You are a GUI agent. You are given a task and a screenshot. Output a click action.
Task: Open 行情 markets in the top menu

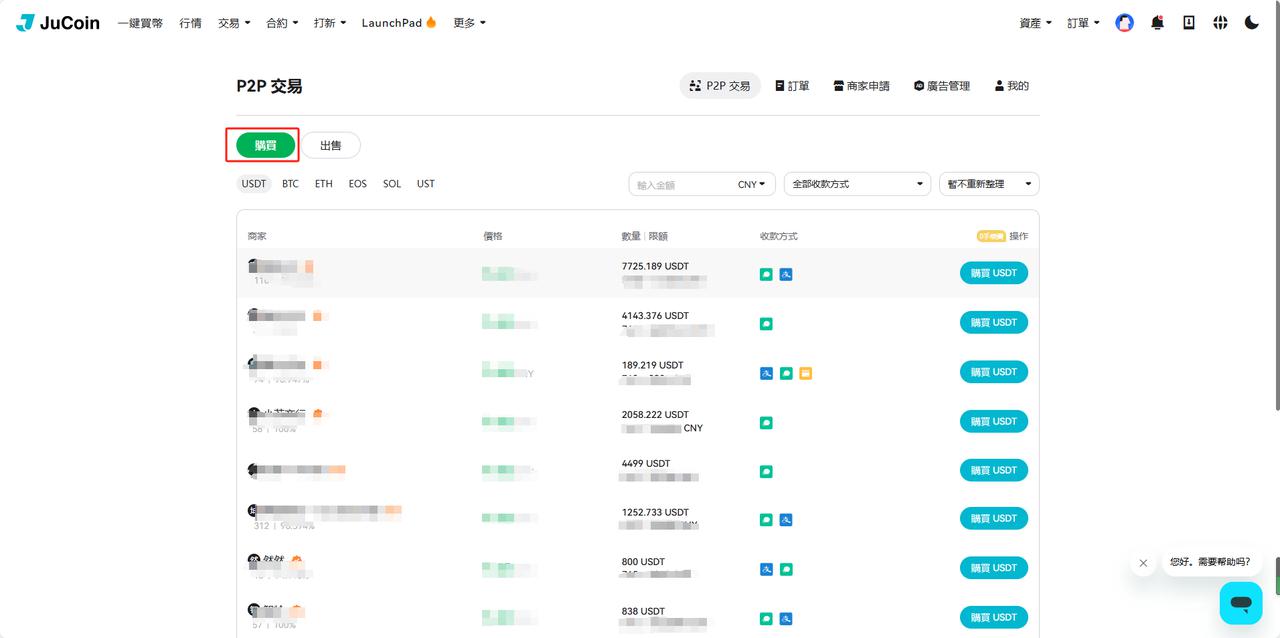[x=190, y=22]
